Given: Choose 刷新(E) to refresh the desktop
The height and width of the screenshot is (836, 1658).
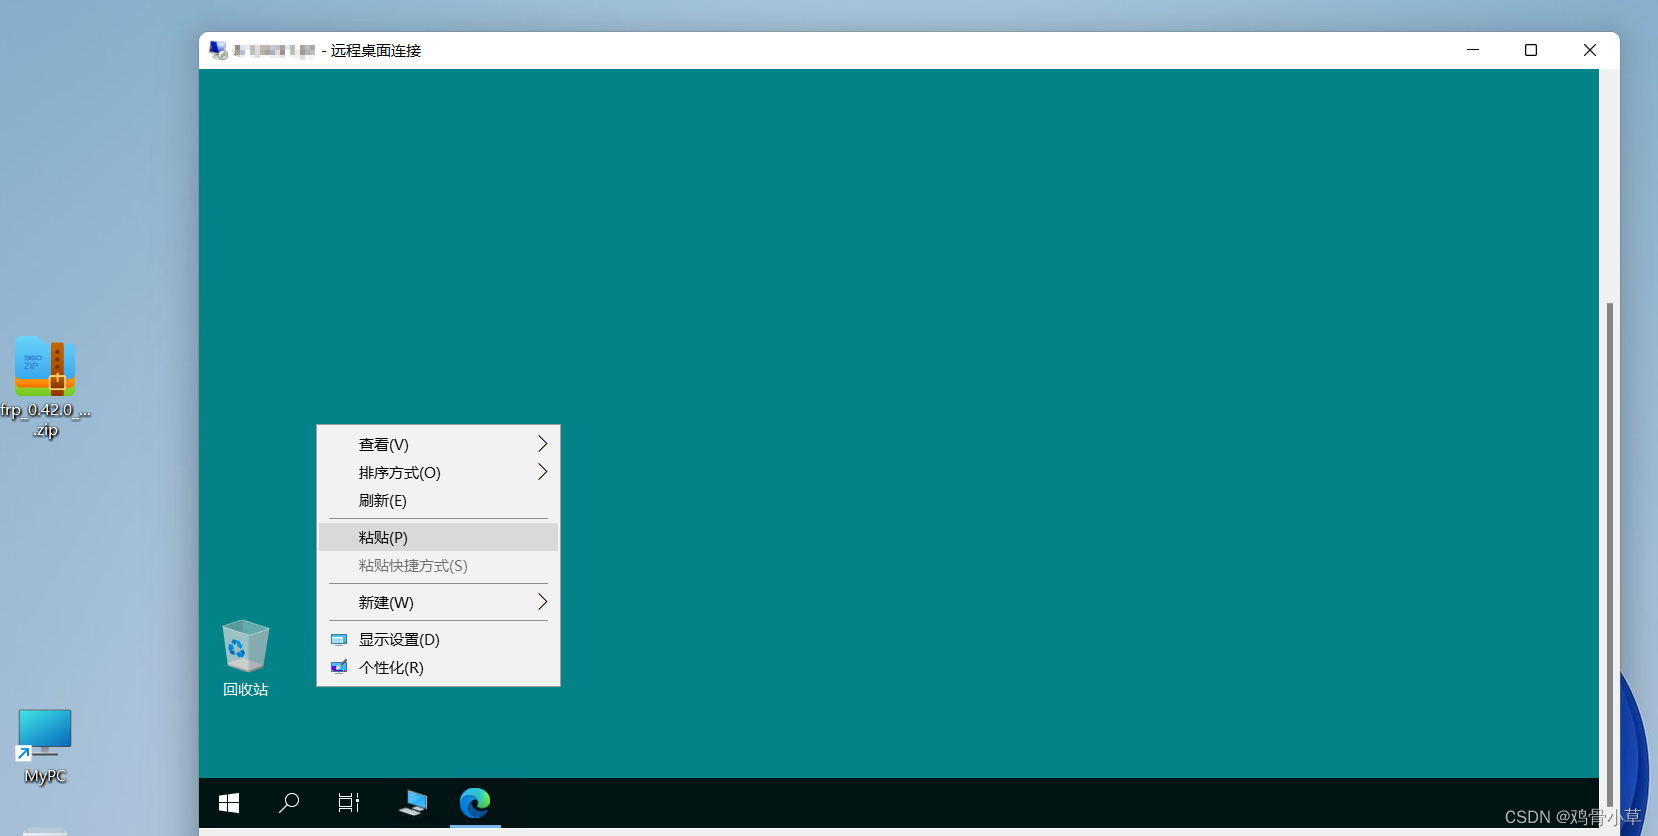Looking at the screenshot, I should pyautogui.click(x=438, y=500).
